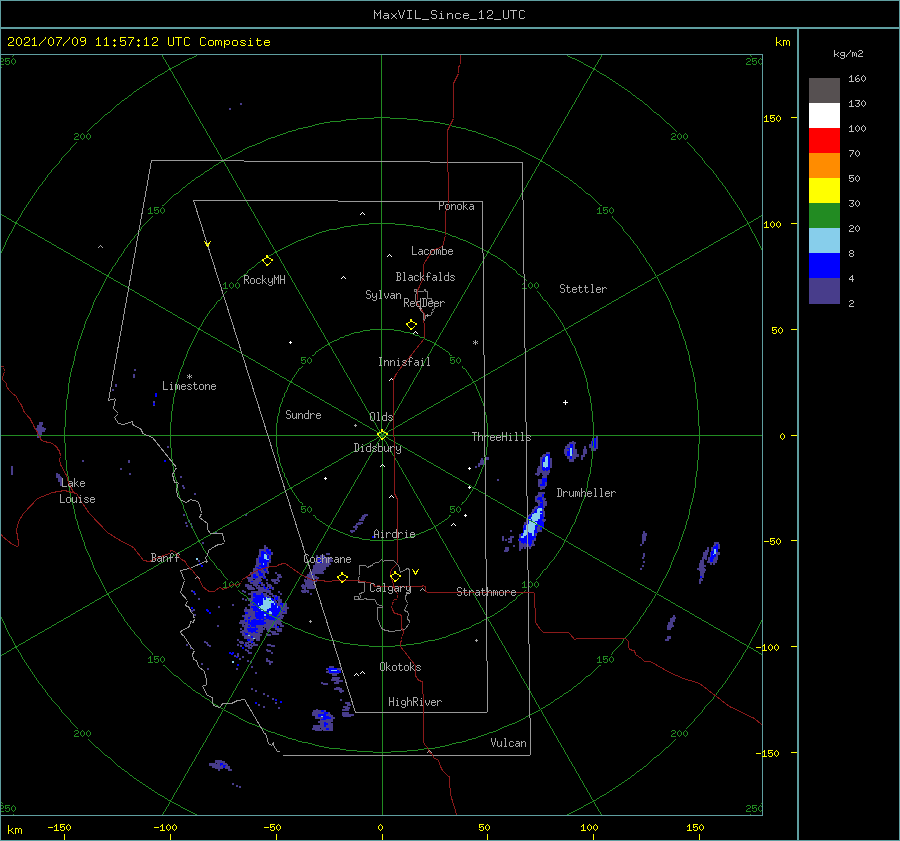The width and height of the screenshot is (900, 841).
Task: Click the yellow radar marker at Olds
Action: [x=382, y=435]
